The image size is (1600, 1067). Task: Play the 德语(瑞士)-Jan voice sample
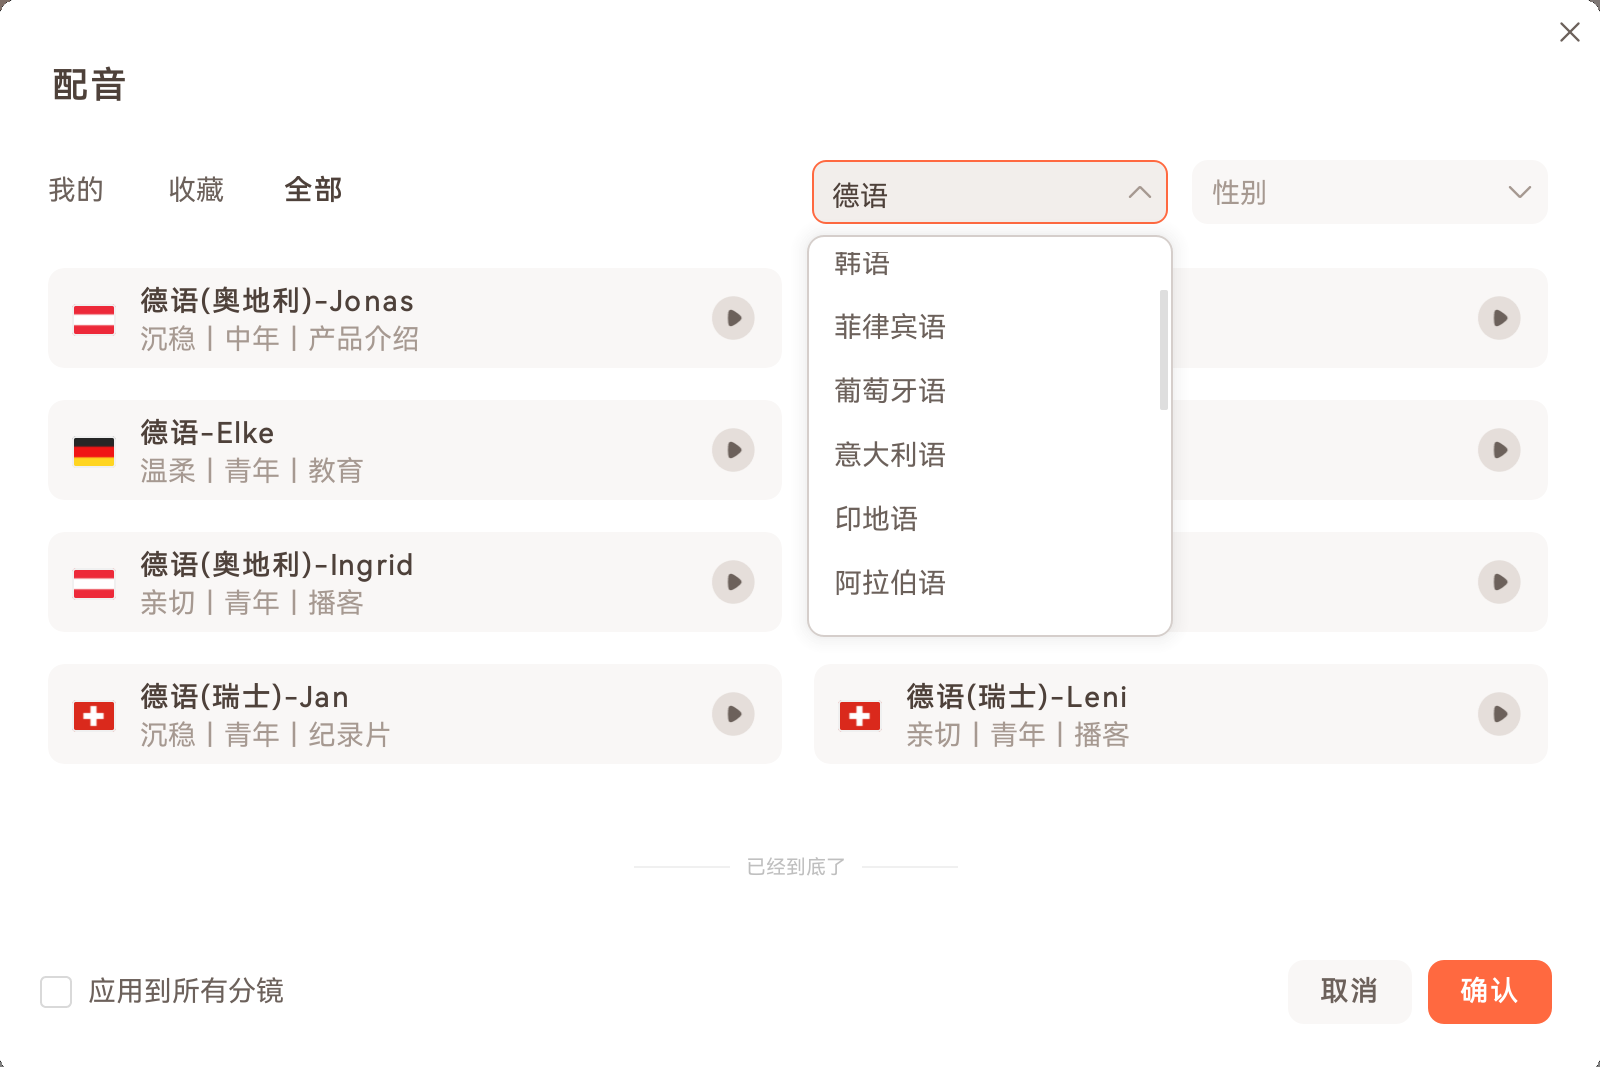[733, 714]
